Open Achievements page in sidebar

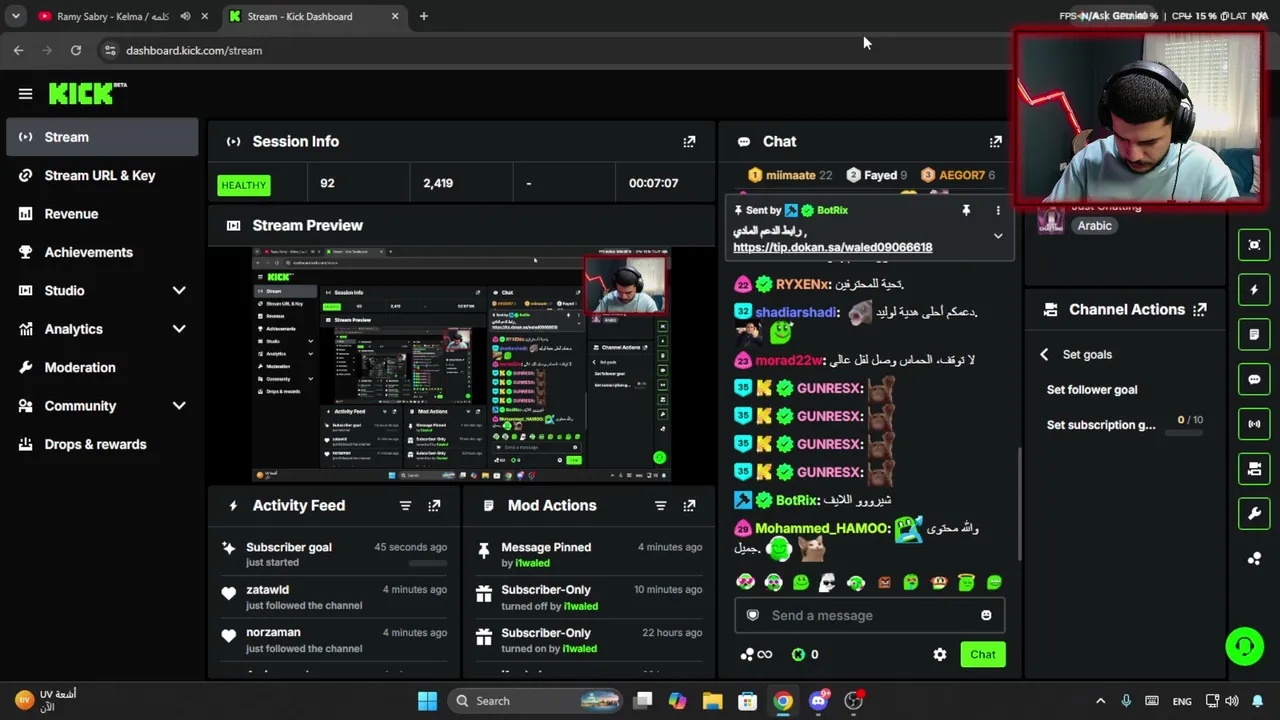[x=102, y=253]
